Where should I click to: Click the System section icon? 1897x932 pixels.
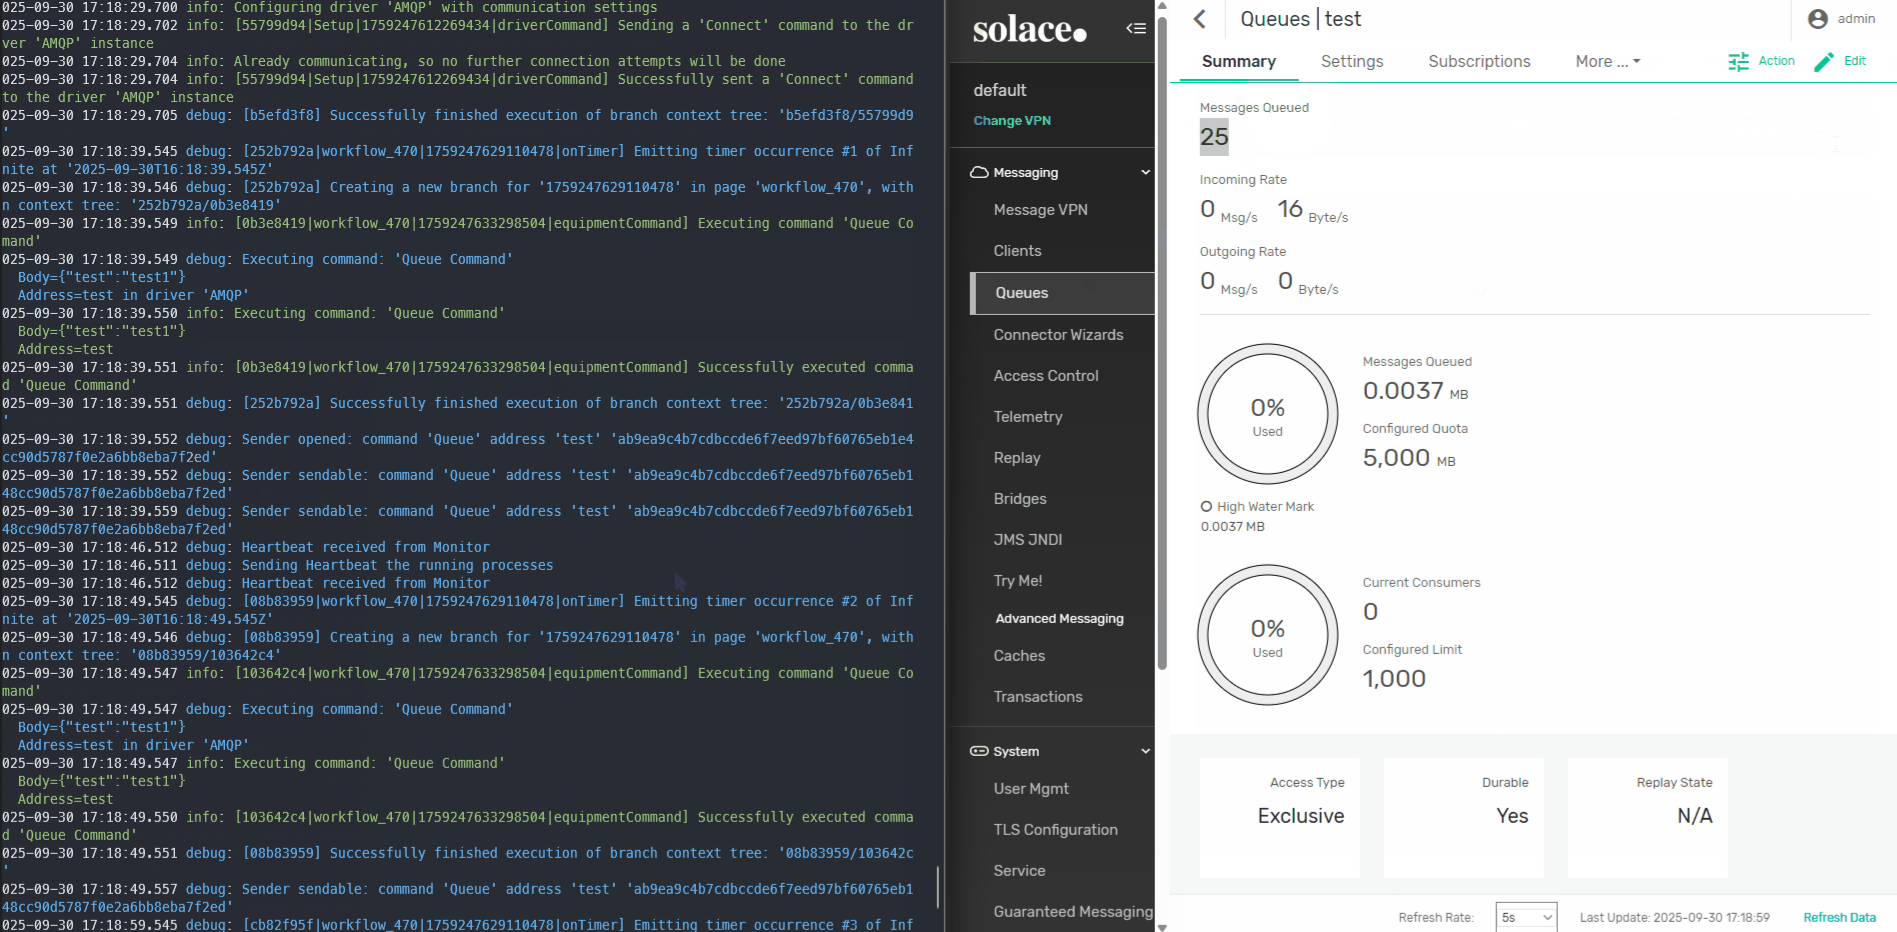tap(977, 751)
